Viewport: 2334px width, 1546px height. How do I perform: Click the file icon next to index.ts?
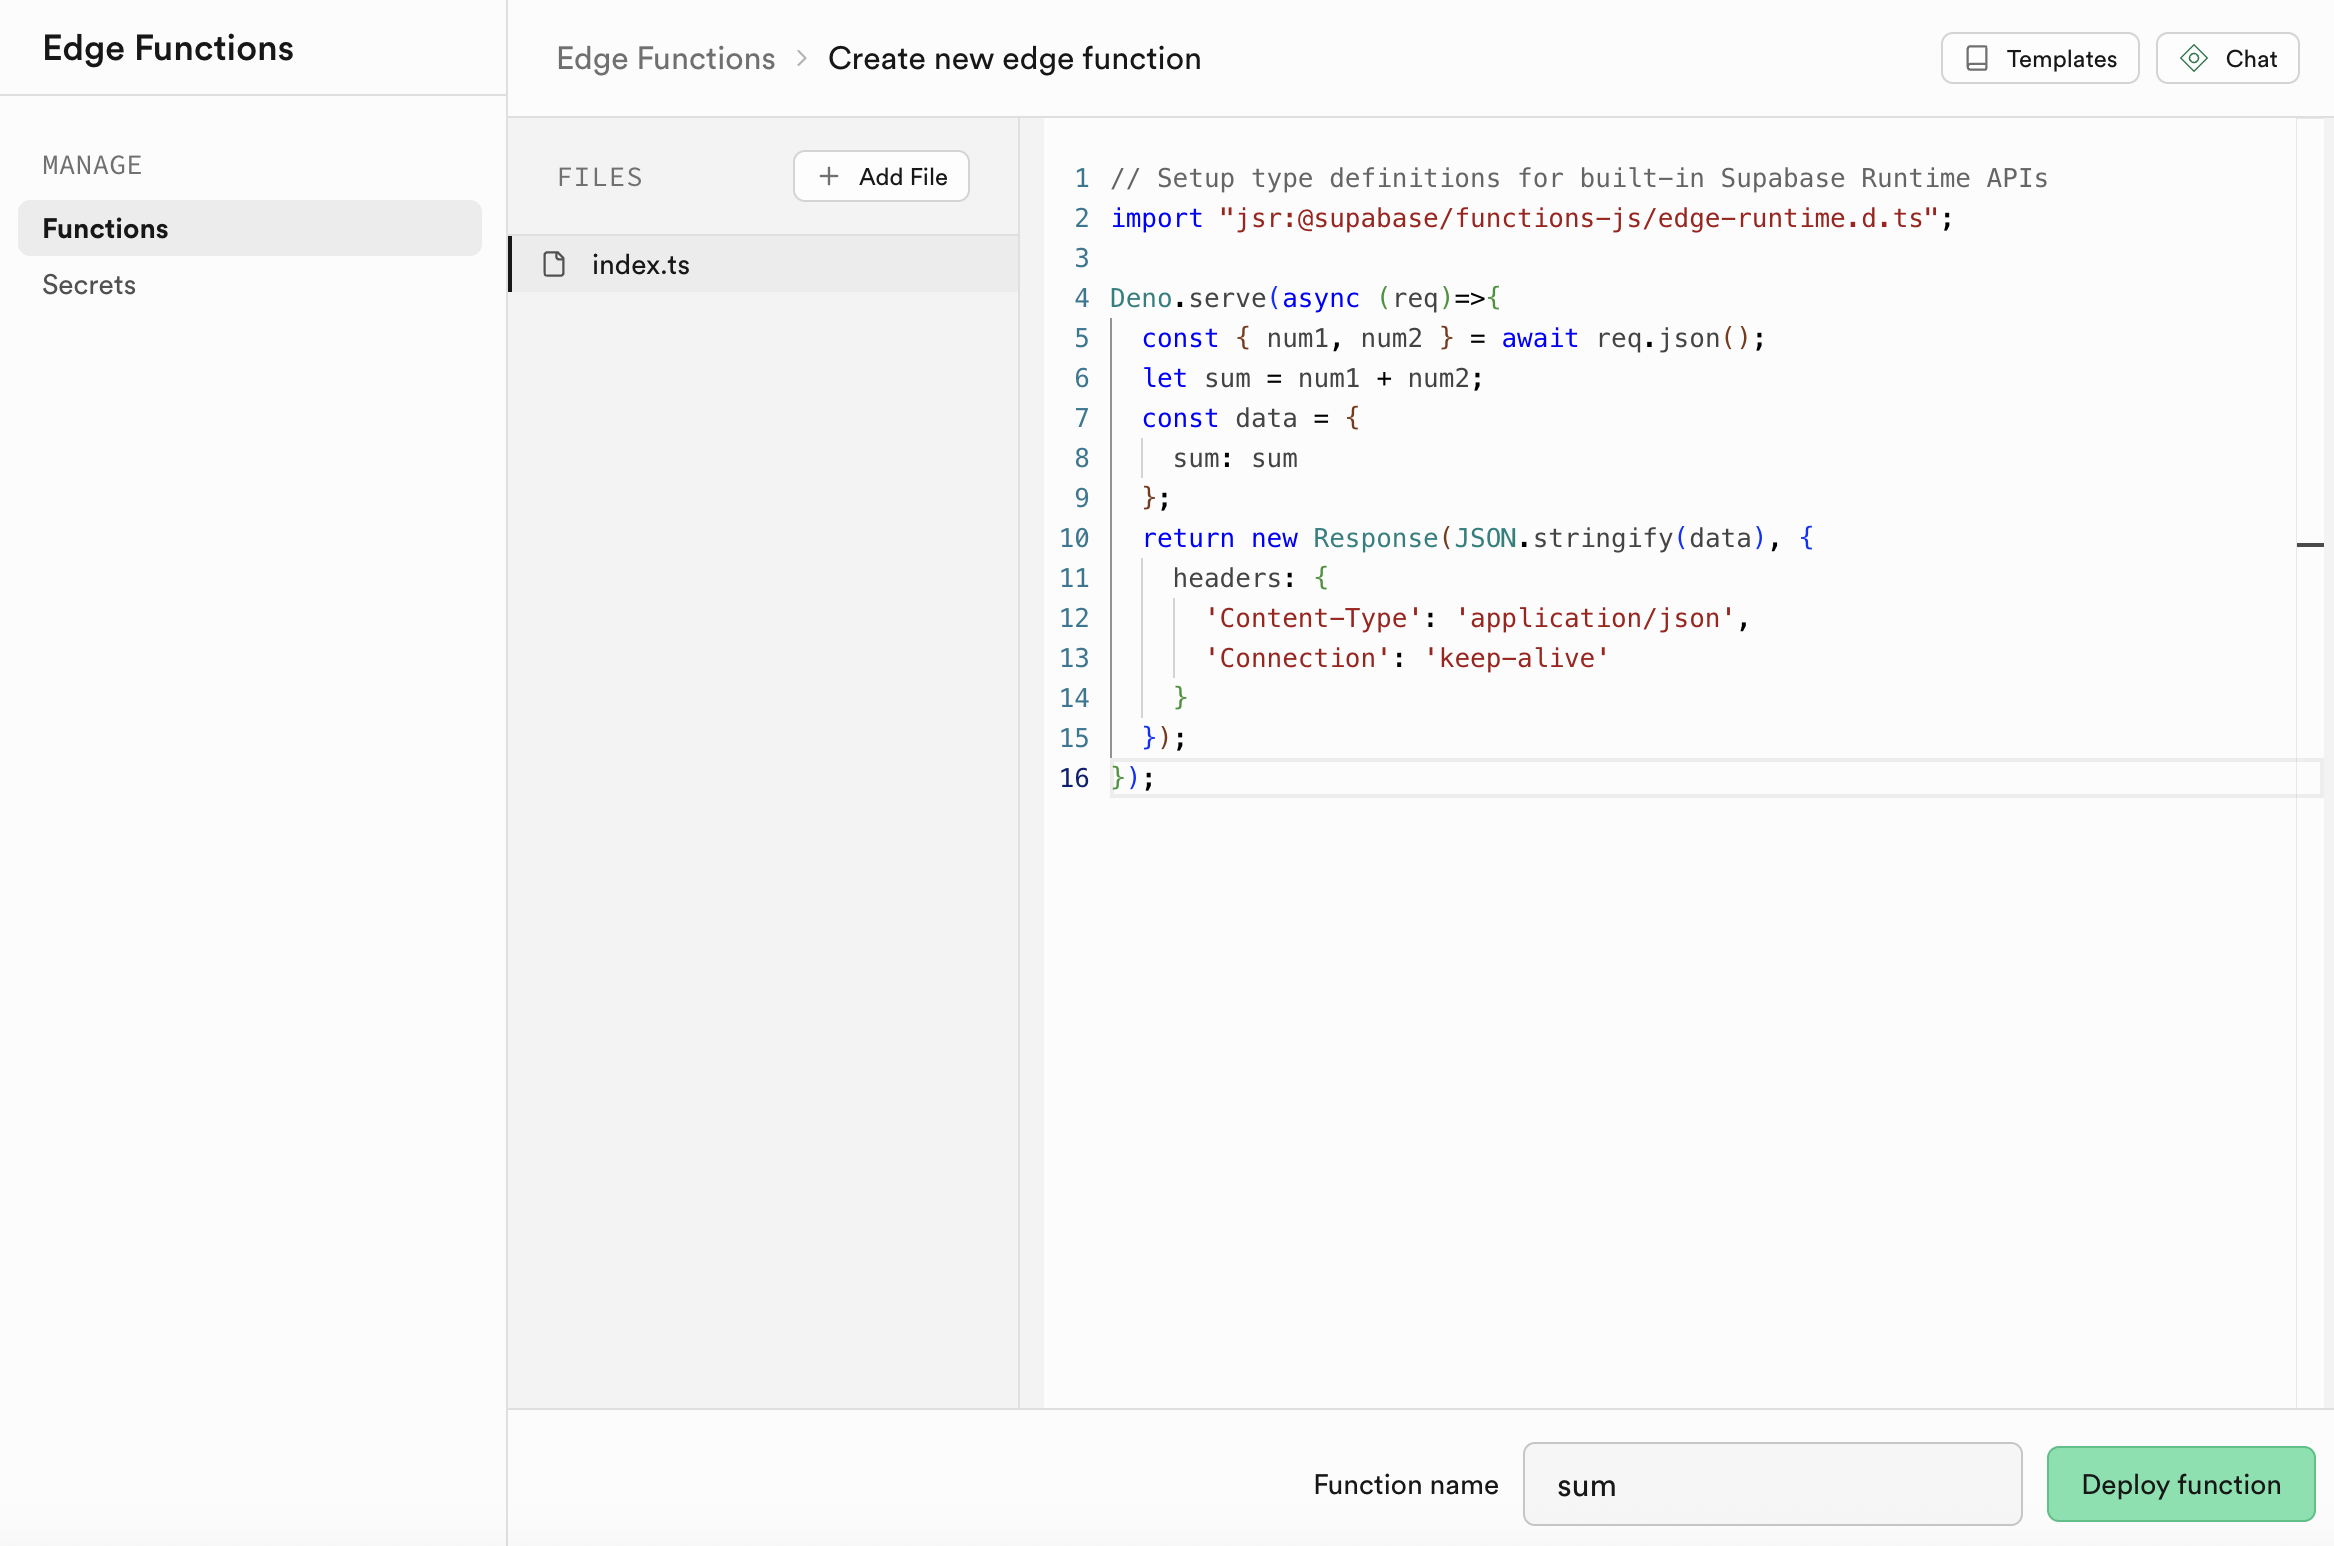coord(554,264)
